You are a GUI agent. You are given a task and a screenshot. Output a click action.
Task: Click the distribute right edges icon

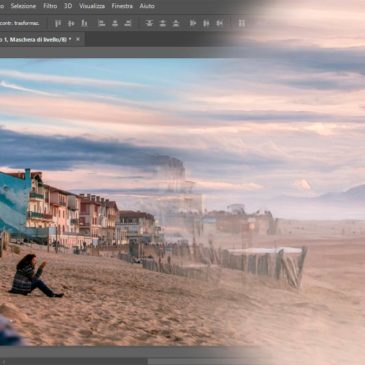coord(219,23)
